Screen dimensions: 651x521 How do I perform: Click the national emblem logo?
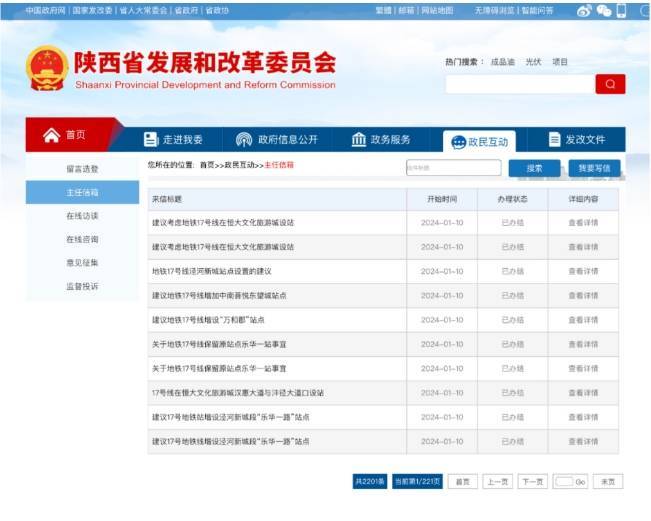tap(47, 69)
